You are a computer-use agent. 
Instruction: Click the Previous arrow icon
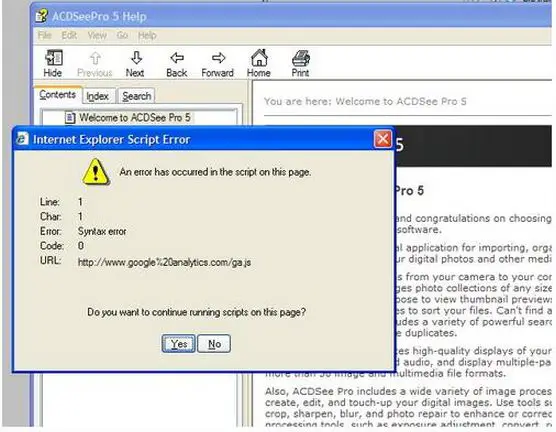click(x=95, y=58)
